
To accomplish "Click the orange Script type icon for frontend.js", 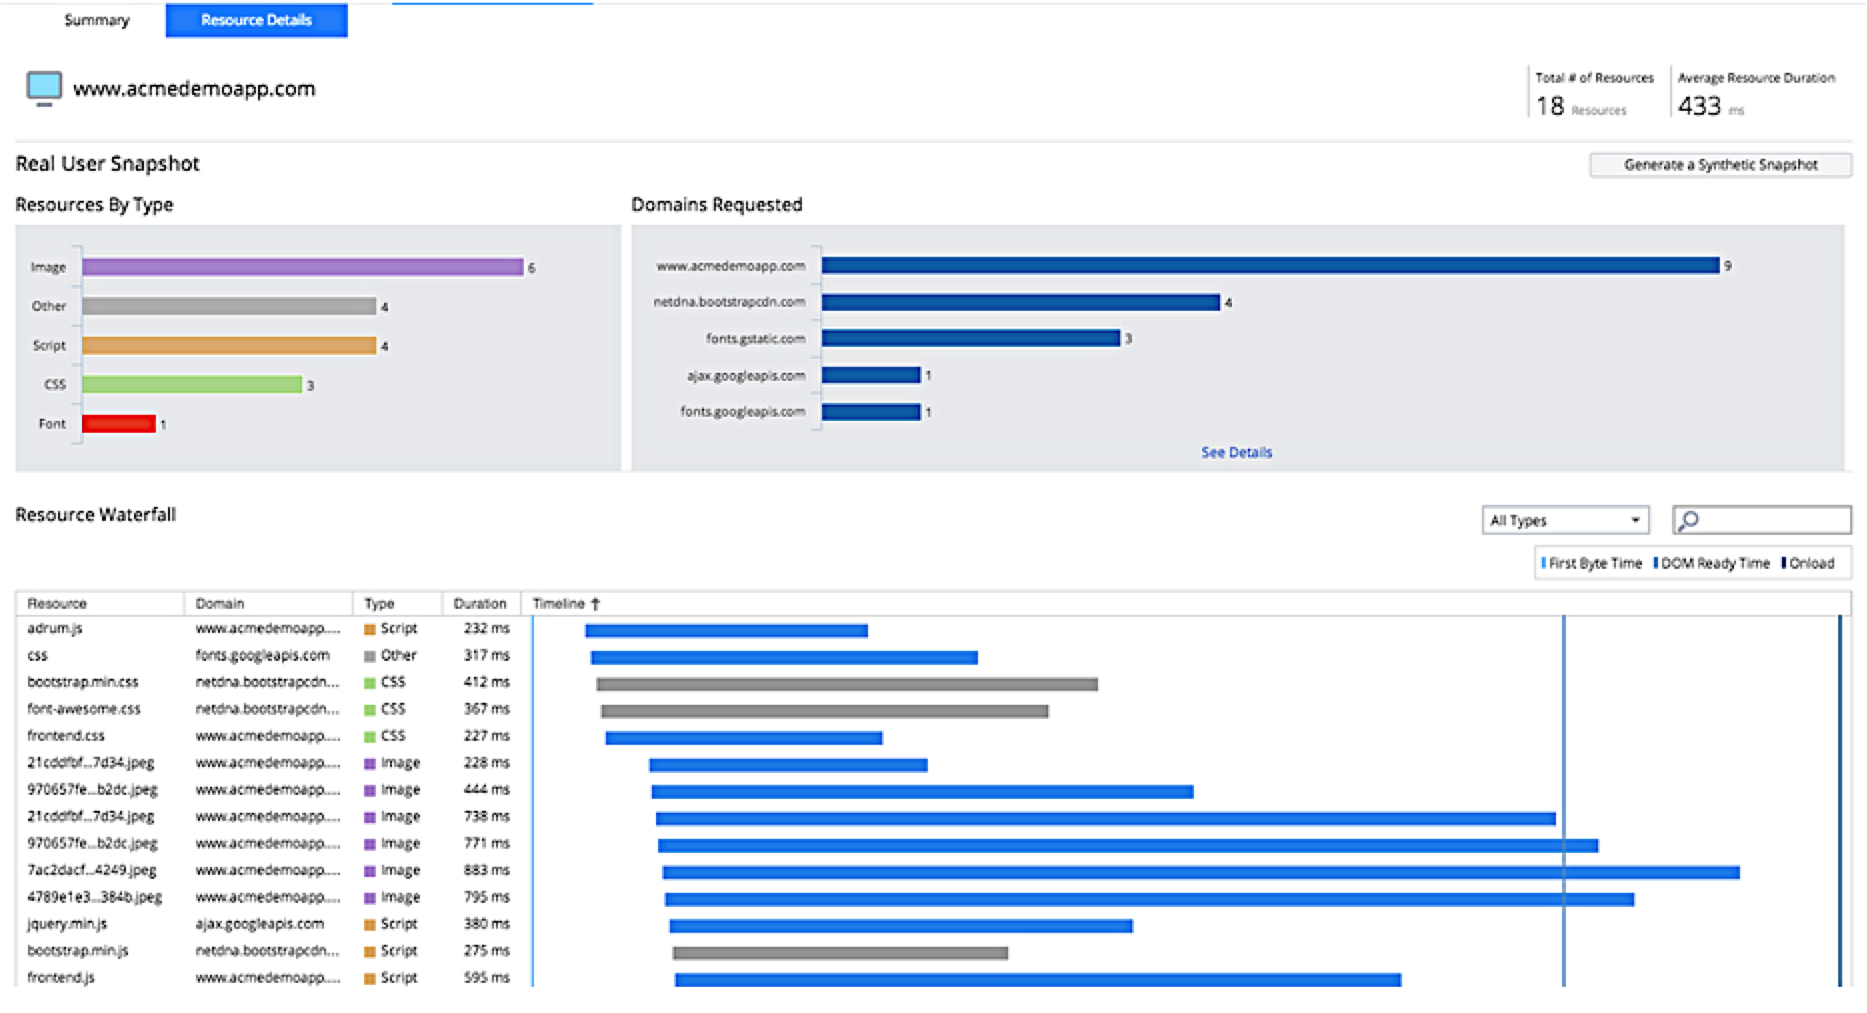I will coord(370,978).
